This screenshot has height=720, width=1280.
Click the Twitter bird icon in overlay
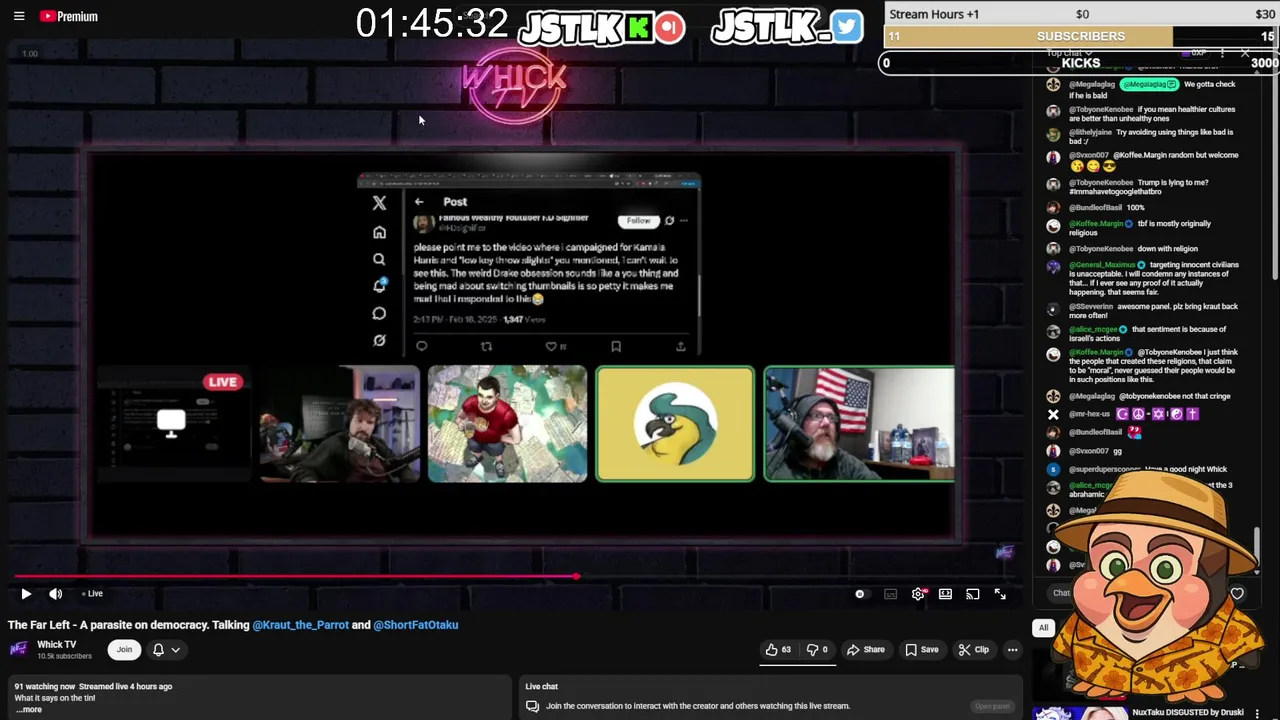pyautogui.click(x=846, y=27)
